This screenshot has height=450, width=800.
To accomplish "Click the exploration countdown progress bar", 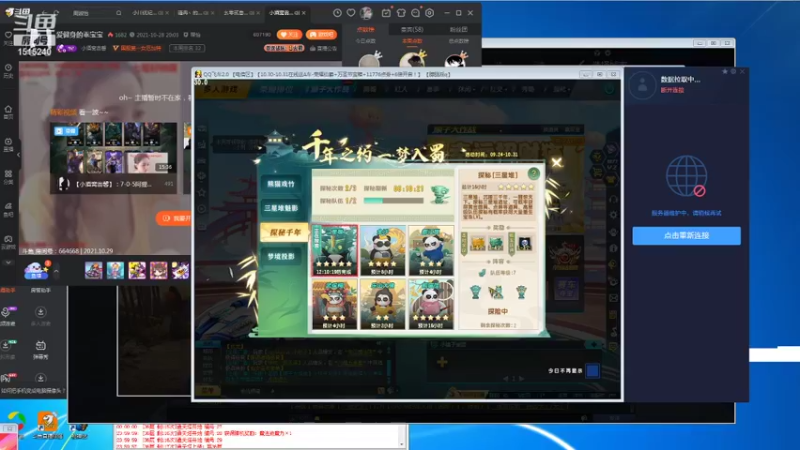I will (393, 201).
